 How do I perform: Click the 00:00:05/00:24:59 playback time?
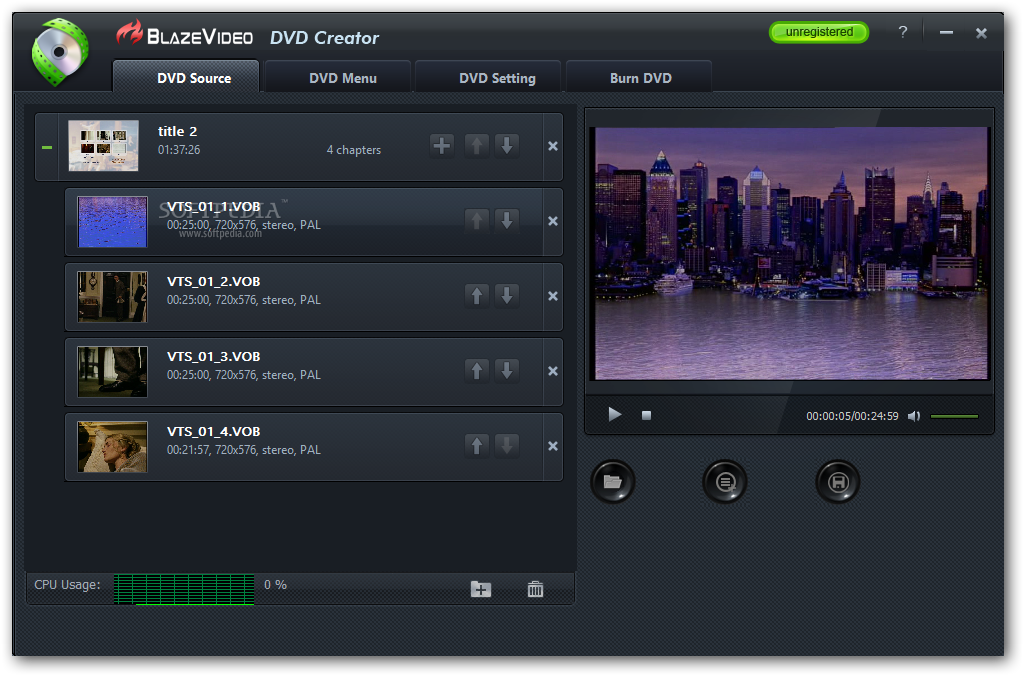point(852,416)
